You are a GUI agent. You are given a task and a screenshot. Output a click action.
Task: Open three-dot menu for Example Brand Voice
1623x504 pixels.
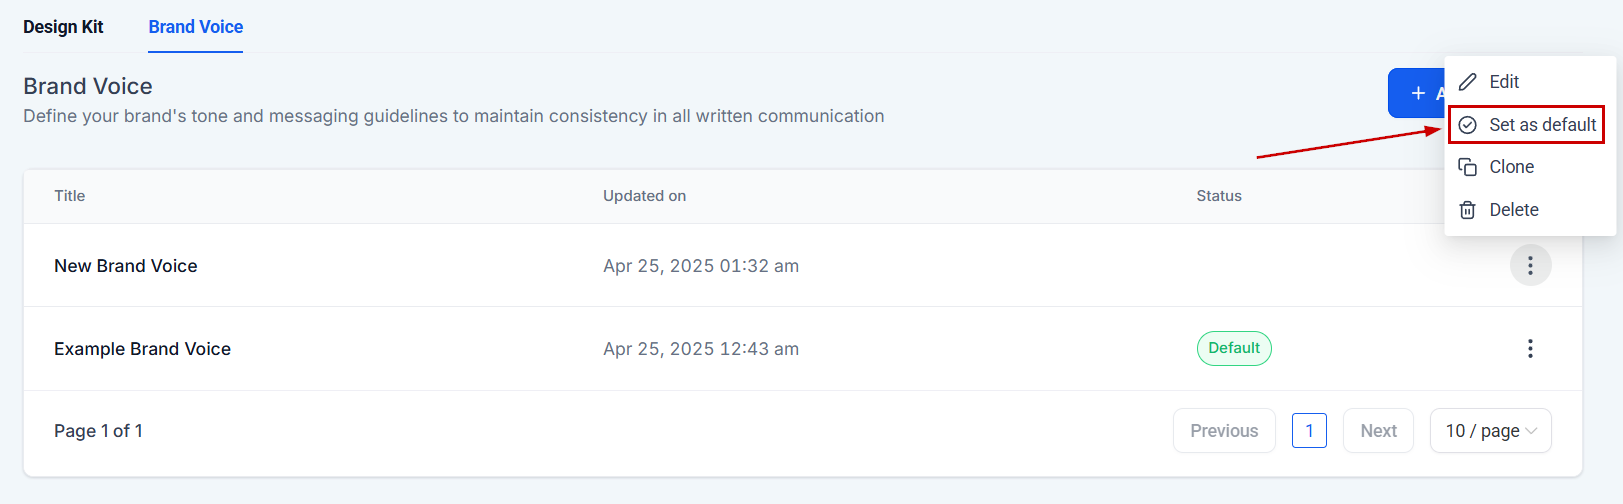[1530, 349]
